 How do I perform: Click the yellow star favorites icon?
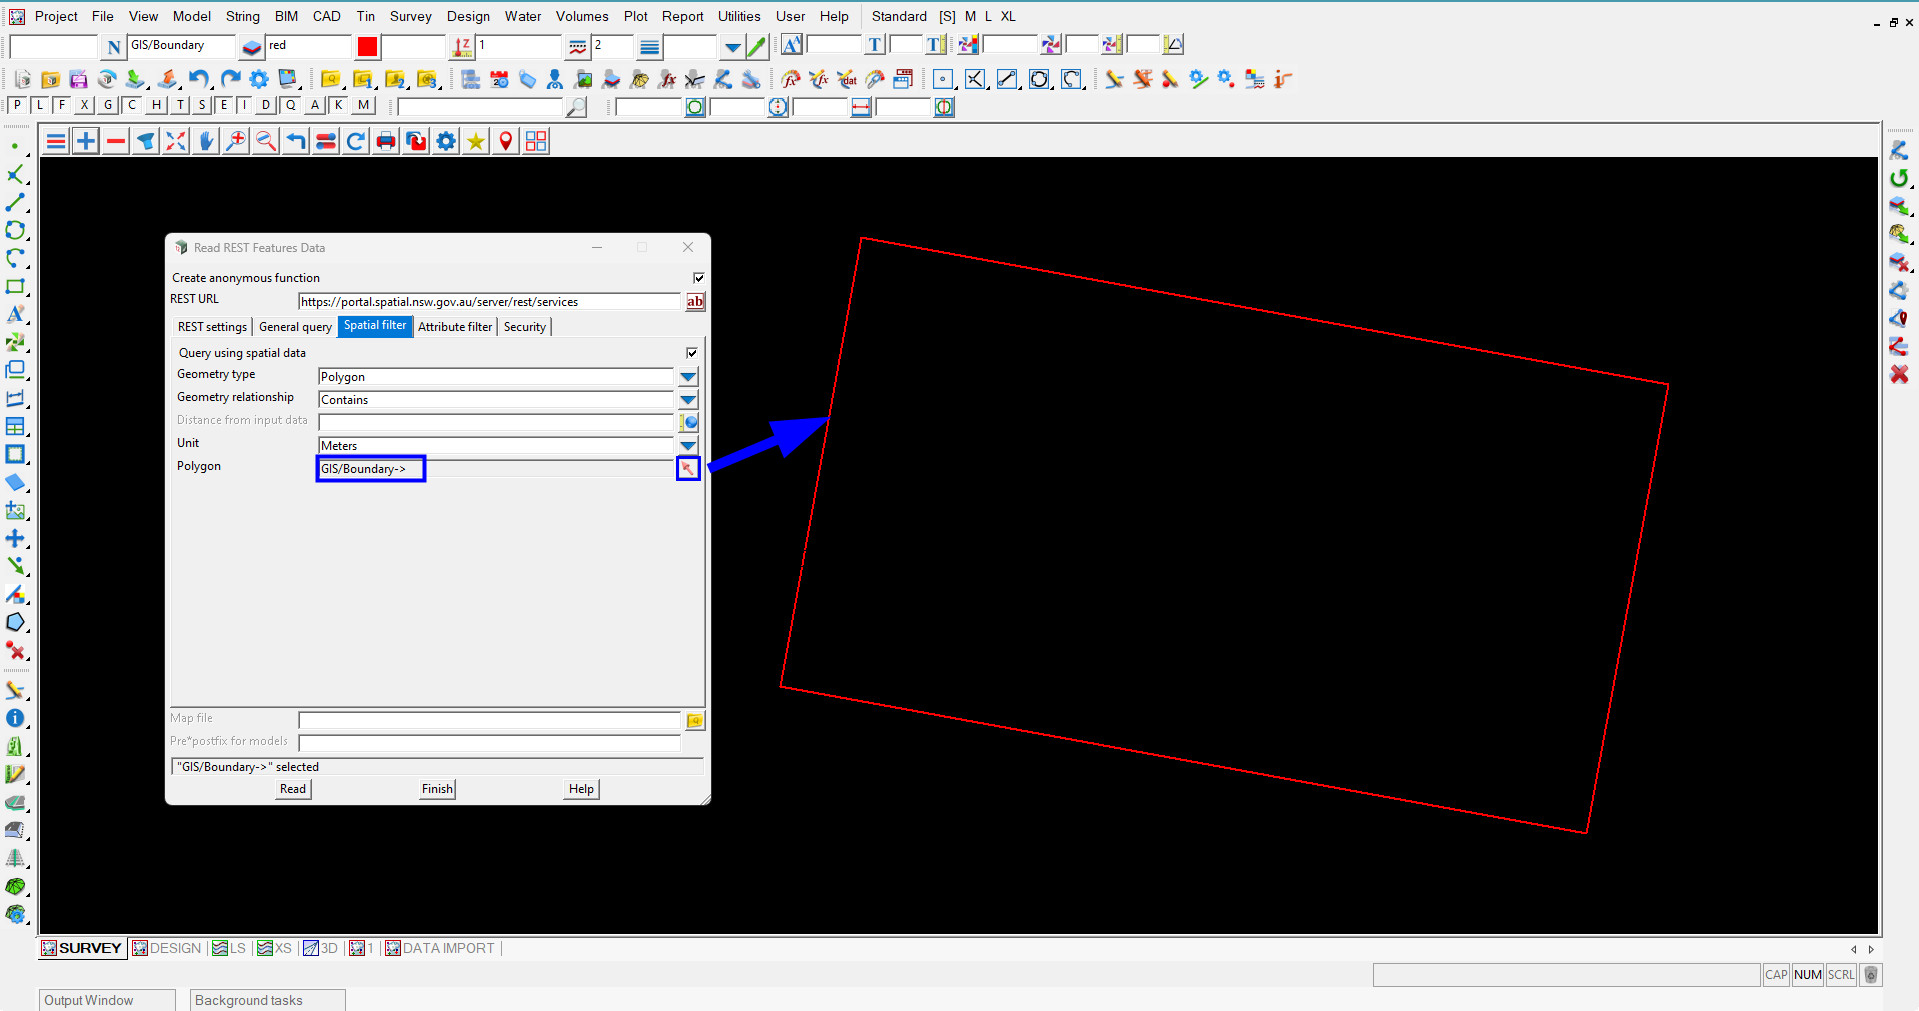pos(476,141)
